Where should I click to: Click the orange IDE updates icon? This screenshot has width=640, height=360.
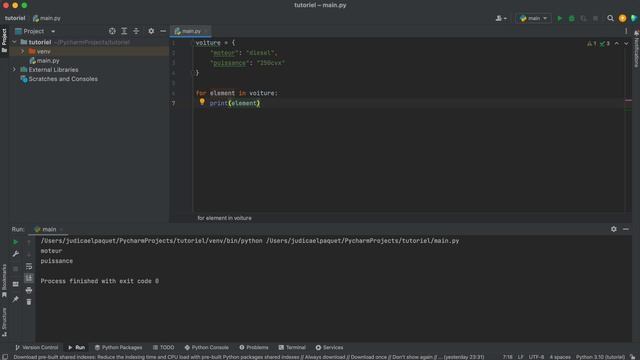622,18
